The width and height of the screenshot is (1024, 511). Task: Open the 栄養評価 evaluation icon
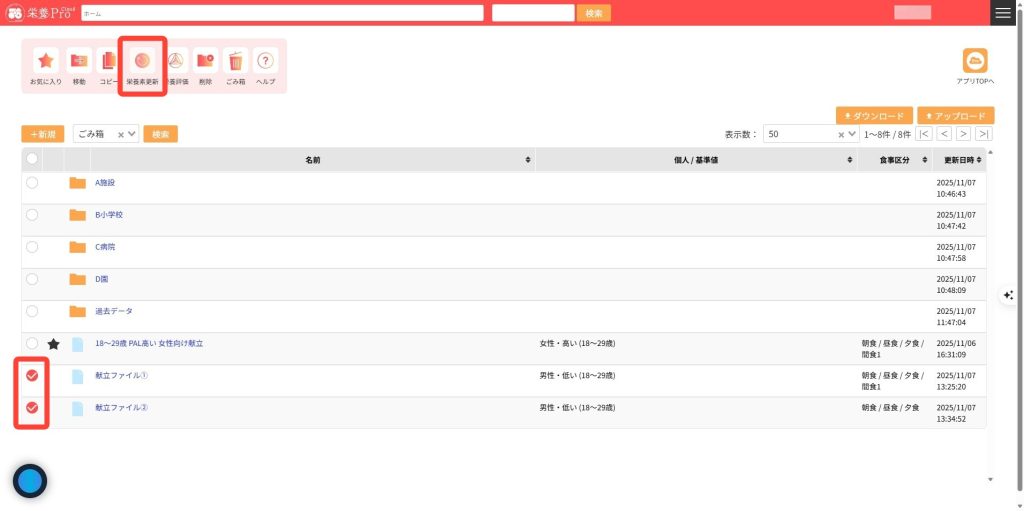click(x=176, y=61)
